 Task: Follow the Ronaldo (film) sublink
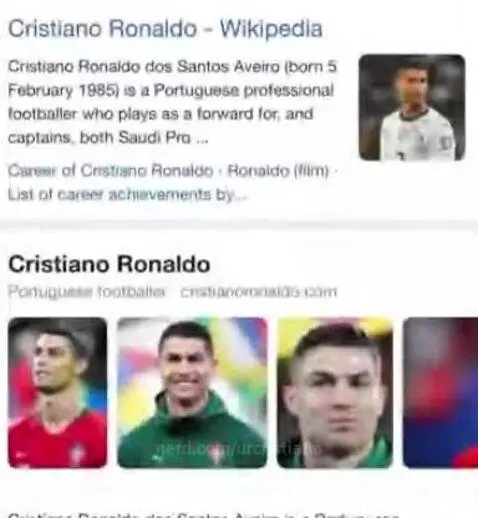[278, 171]
